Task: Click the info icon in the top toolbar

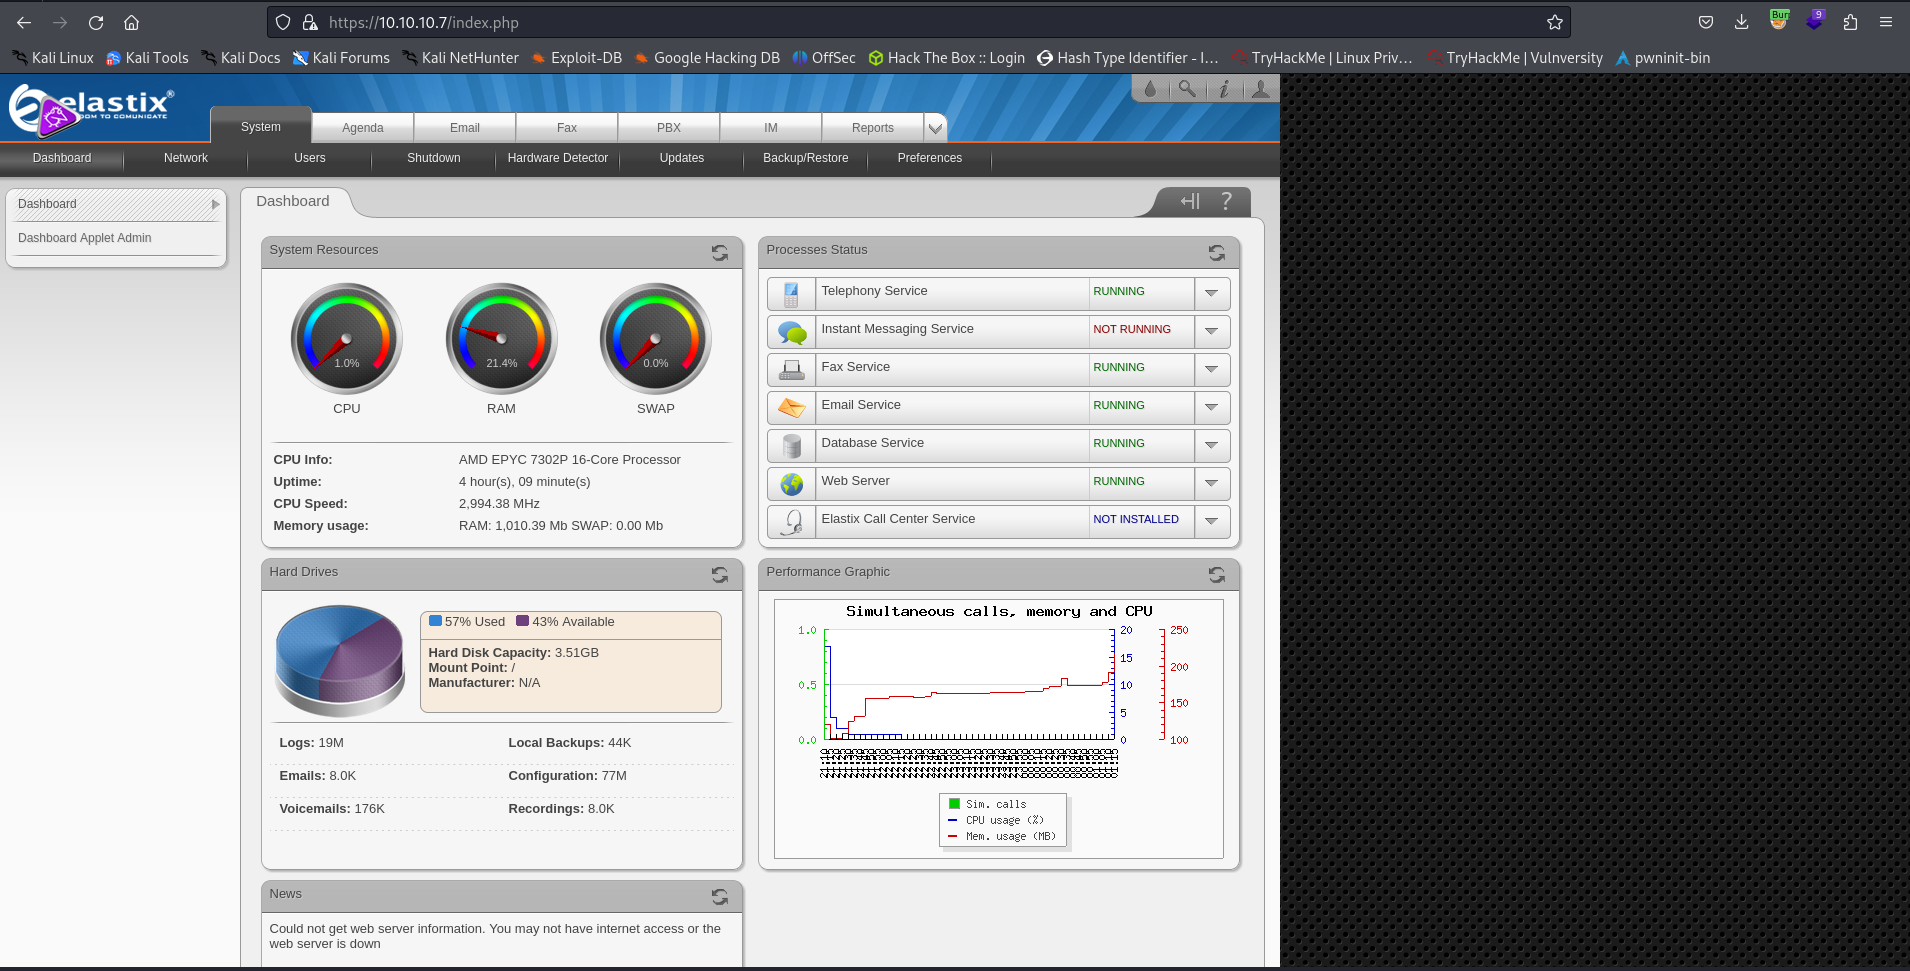Action: coord(1224,89)
